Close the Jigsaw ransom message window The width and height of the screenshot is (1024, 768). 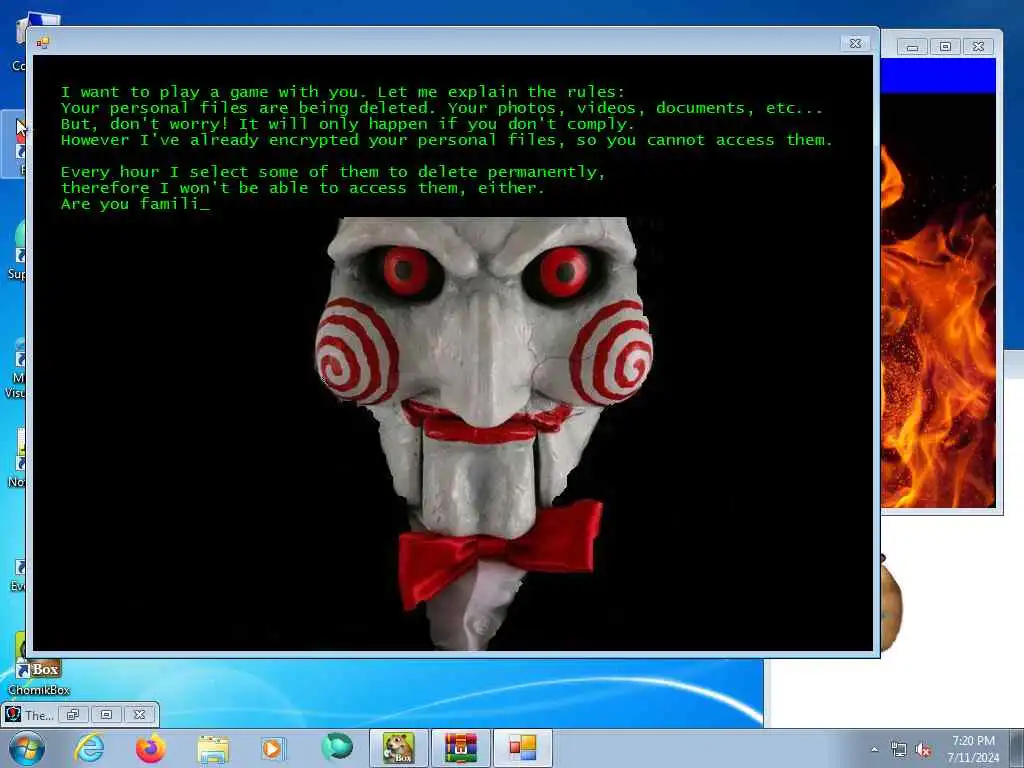856,43
